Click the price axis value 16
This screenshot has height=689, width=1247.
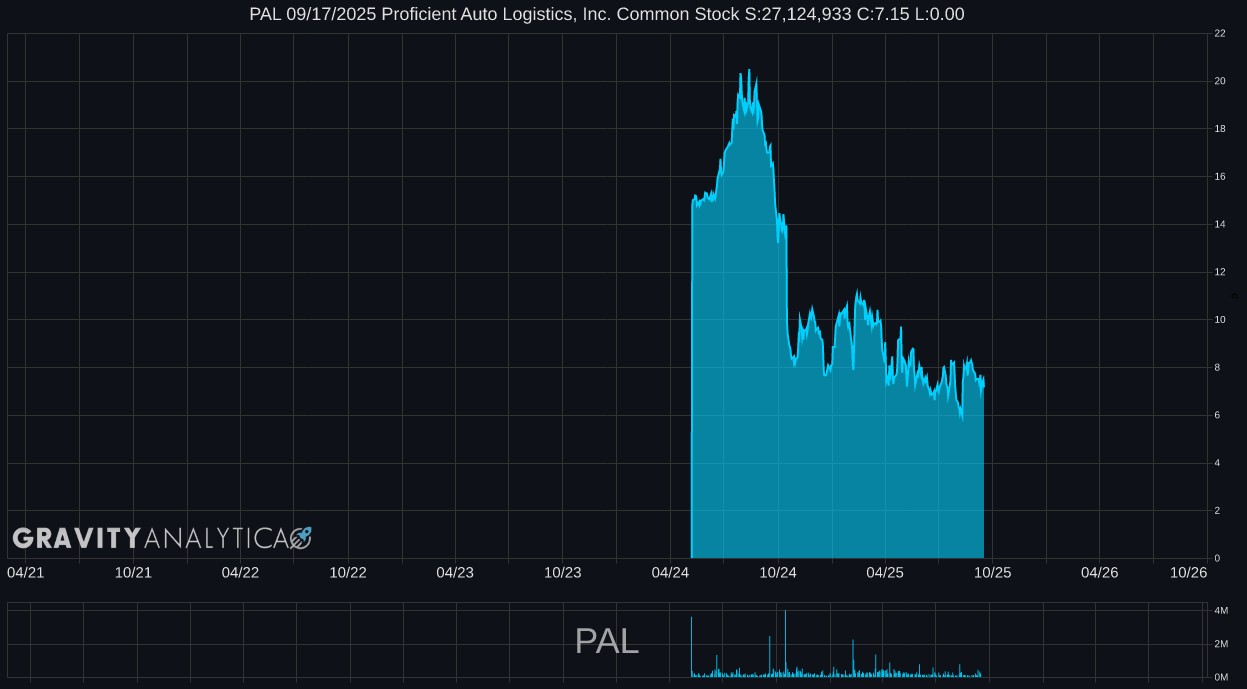[x=1220, y=177]
